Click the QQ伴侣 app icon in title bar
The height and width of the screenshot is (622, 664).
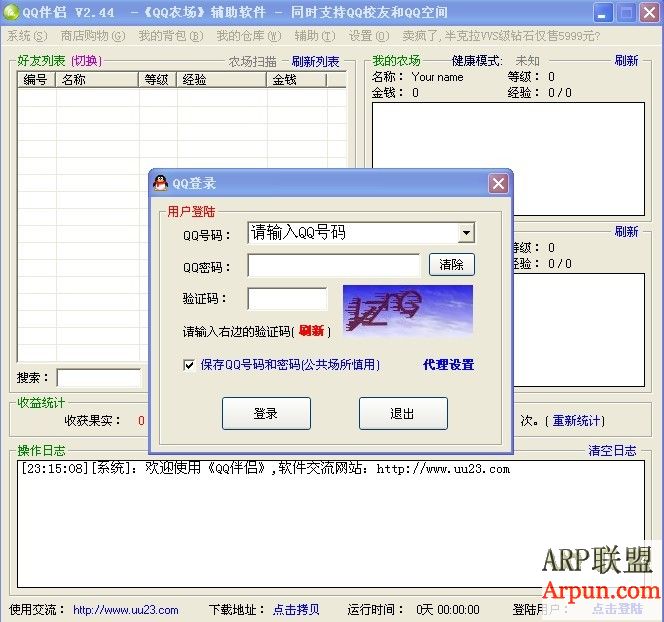pos(11,11)
